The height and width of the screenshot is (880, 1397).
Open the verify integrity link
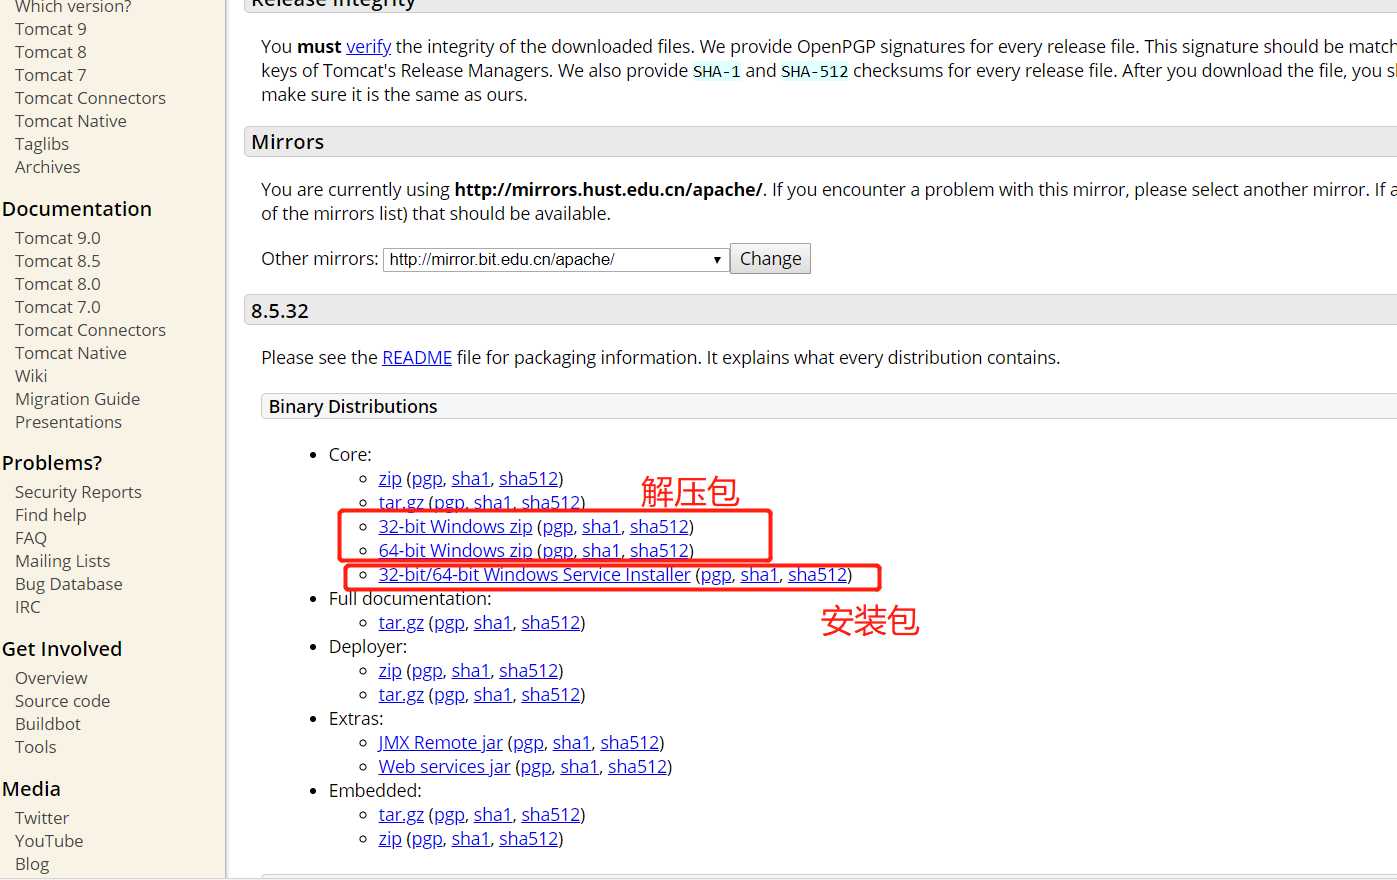click(368, 46)
